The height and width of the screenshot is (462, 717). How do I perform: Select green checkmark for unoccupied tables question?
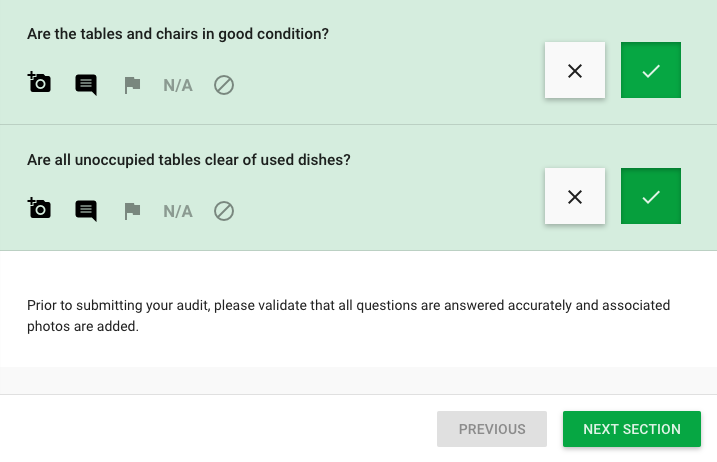[651, 196]
